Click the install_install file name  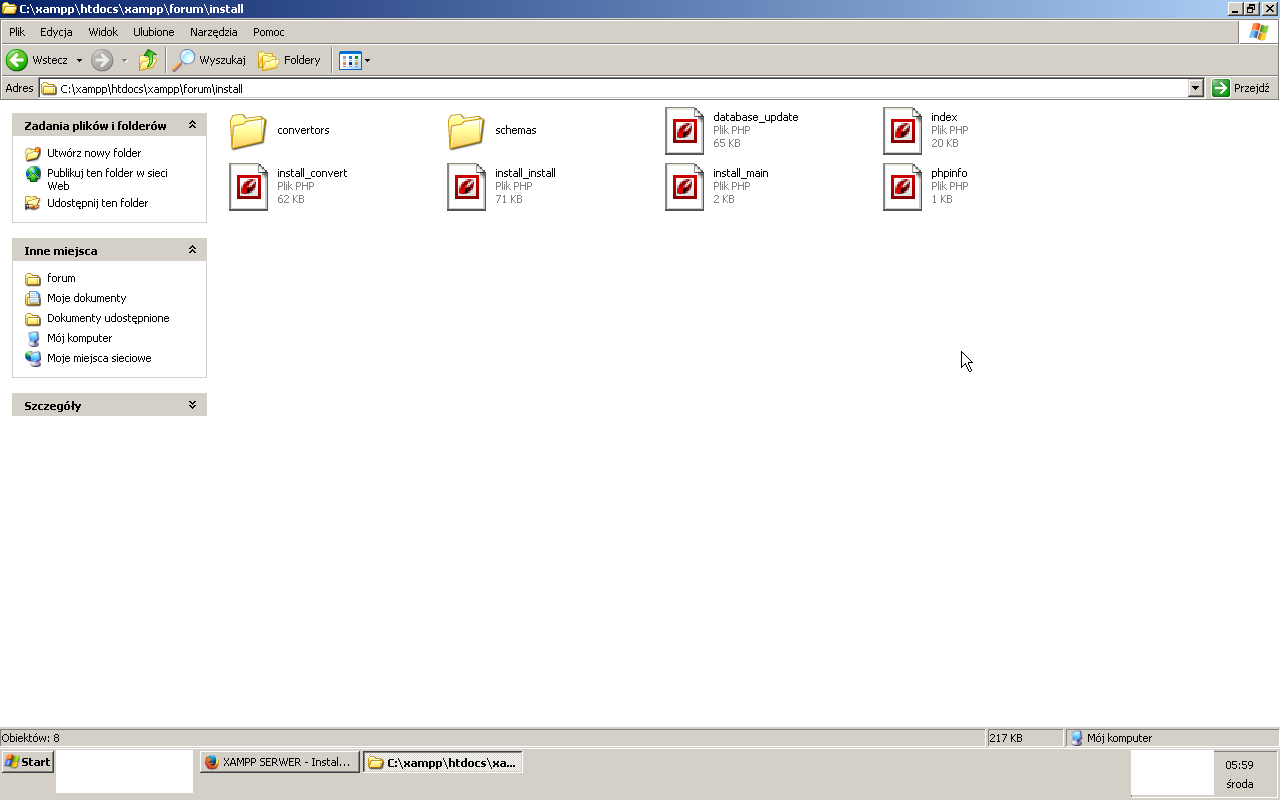pos(525,173)
